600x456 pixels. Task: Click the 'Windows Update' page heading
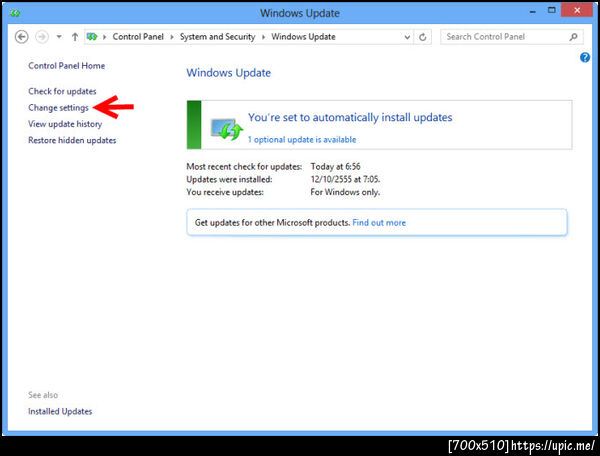(228, 73)
